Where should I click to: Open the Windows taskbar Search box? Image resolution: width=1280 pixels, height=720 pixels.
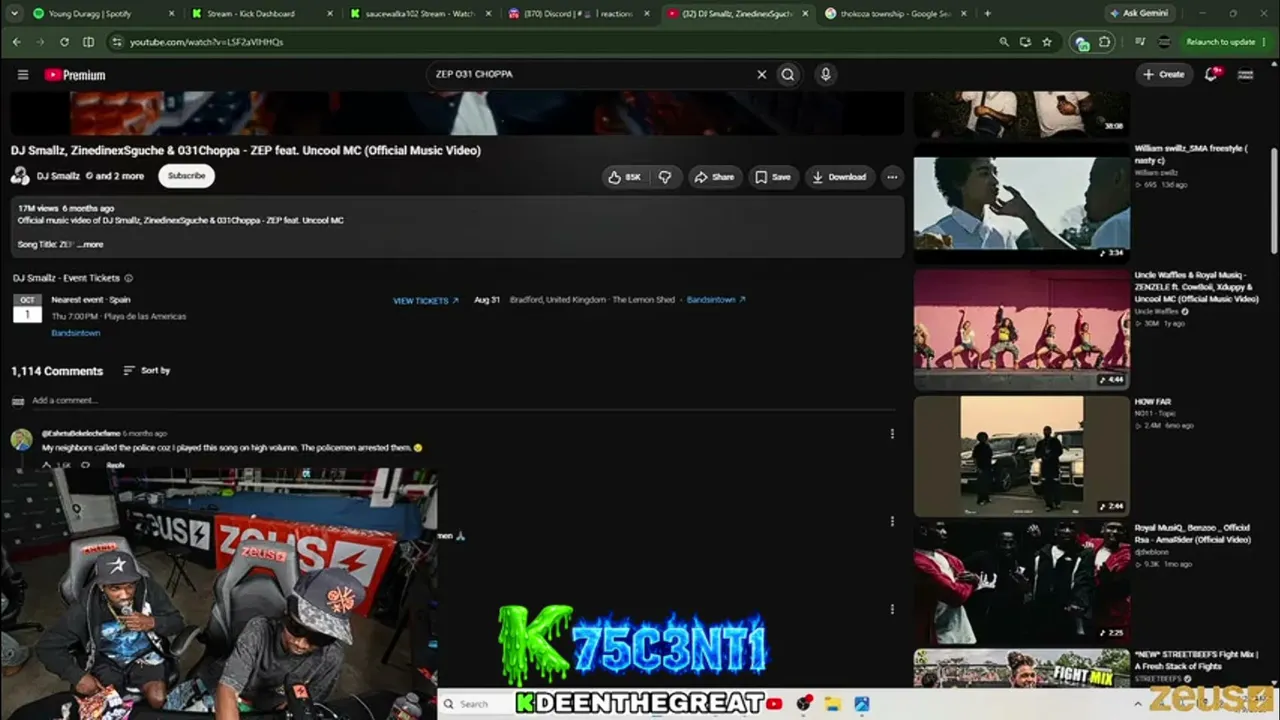[473, 704]
